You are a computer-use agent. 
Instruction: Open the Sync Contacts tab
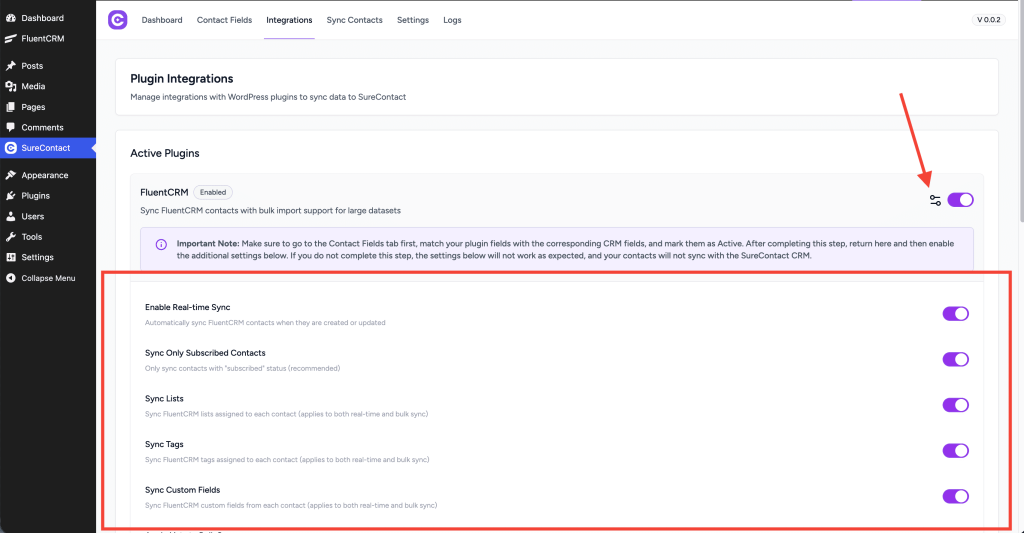point(354,20)
